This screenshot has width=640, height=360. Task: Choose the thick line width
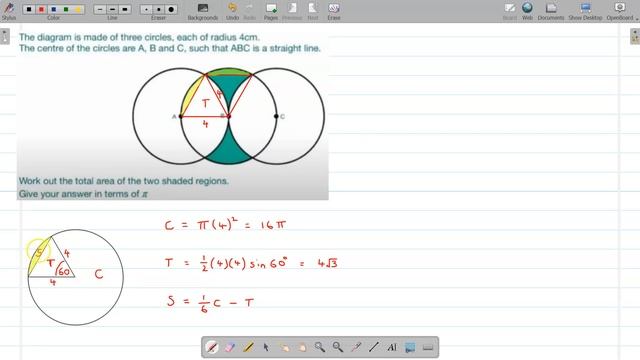pyautogui.click(x=125, y=9)
